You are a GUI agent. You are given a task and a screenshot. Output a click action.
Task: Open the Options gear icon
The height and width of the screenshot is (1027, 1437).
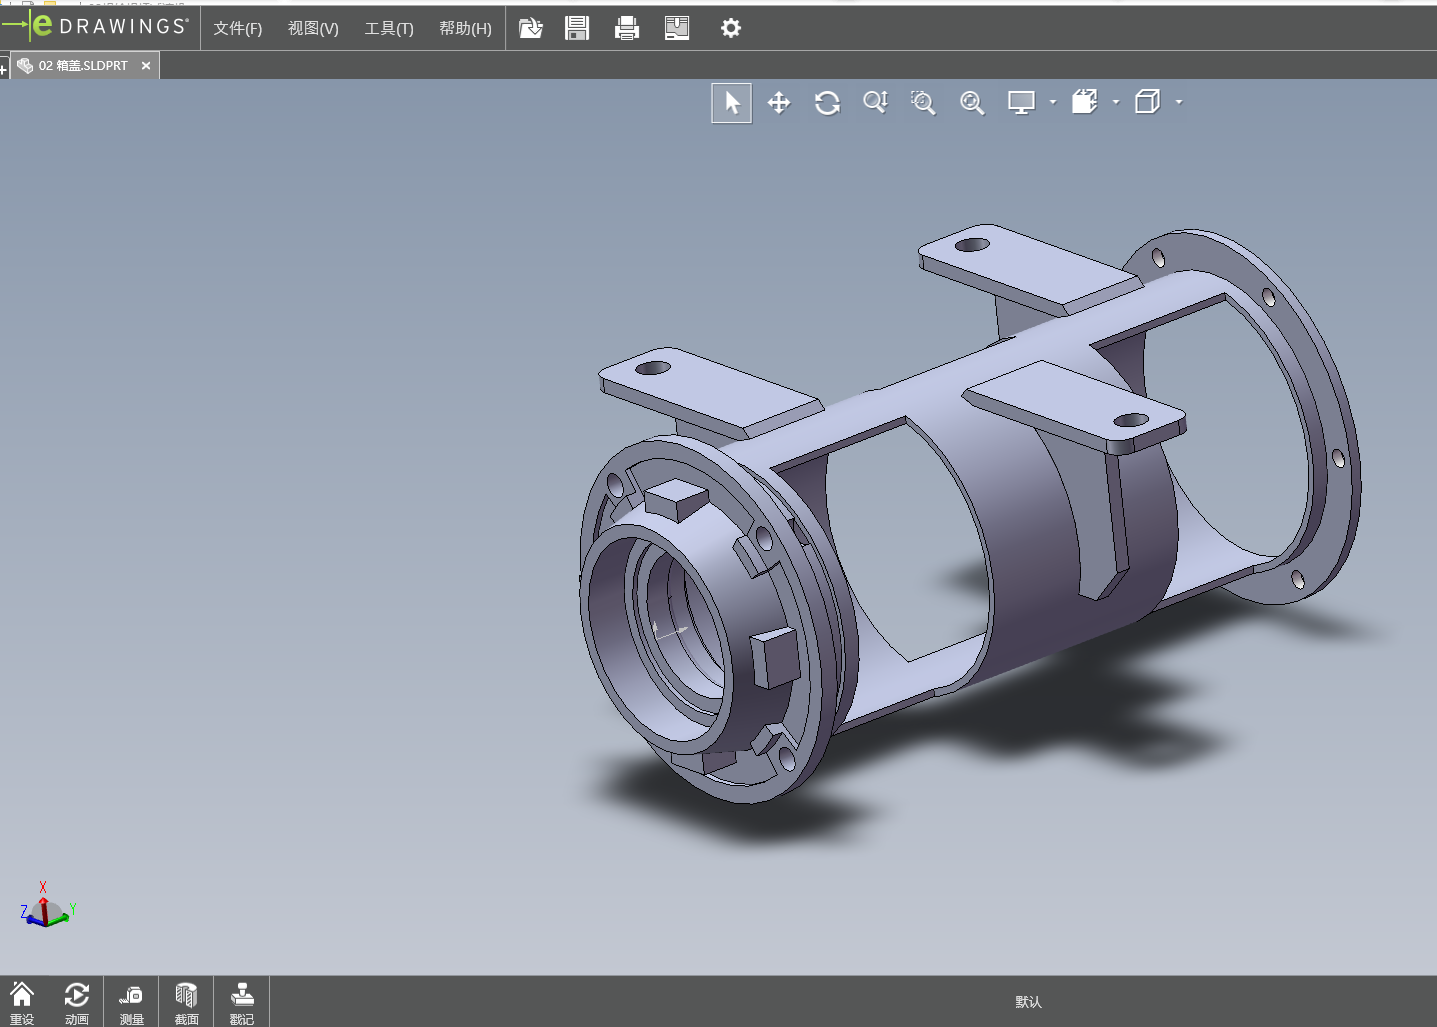pyautogui.click(x=731, y=28)
